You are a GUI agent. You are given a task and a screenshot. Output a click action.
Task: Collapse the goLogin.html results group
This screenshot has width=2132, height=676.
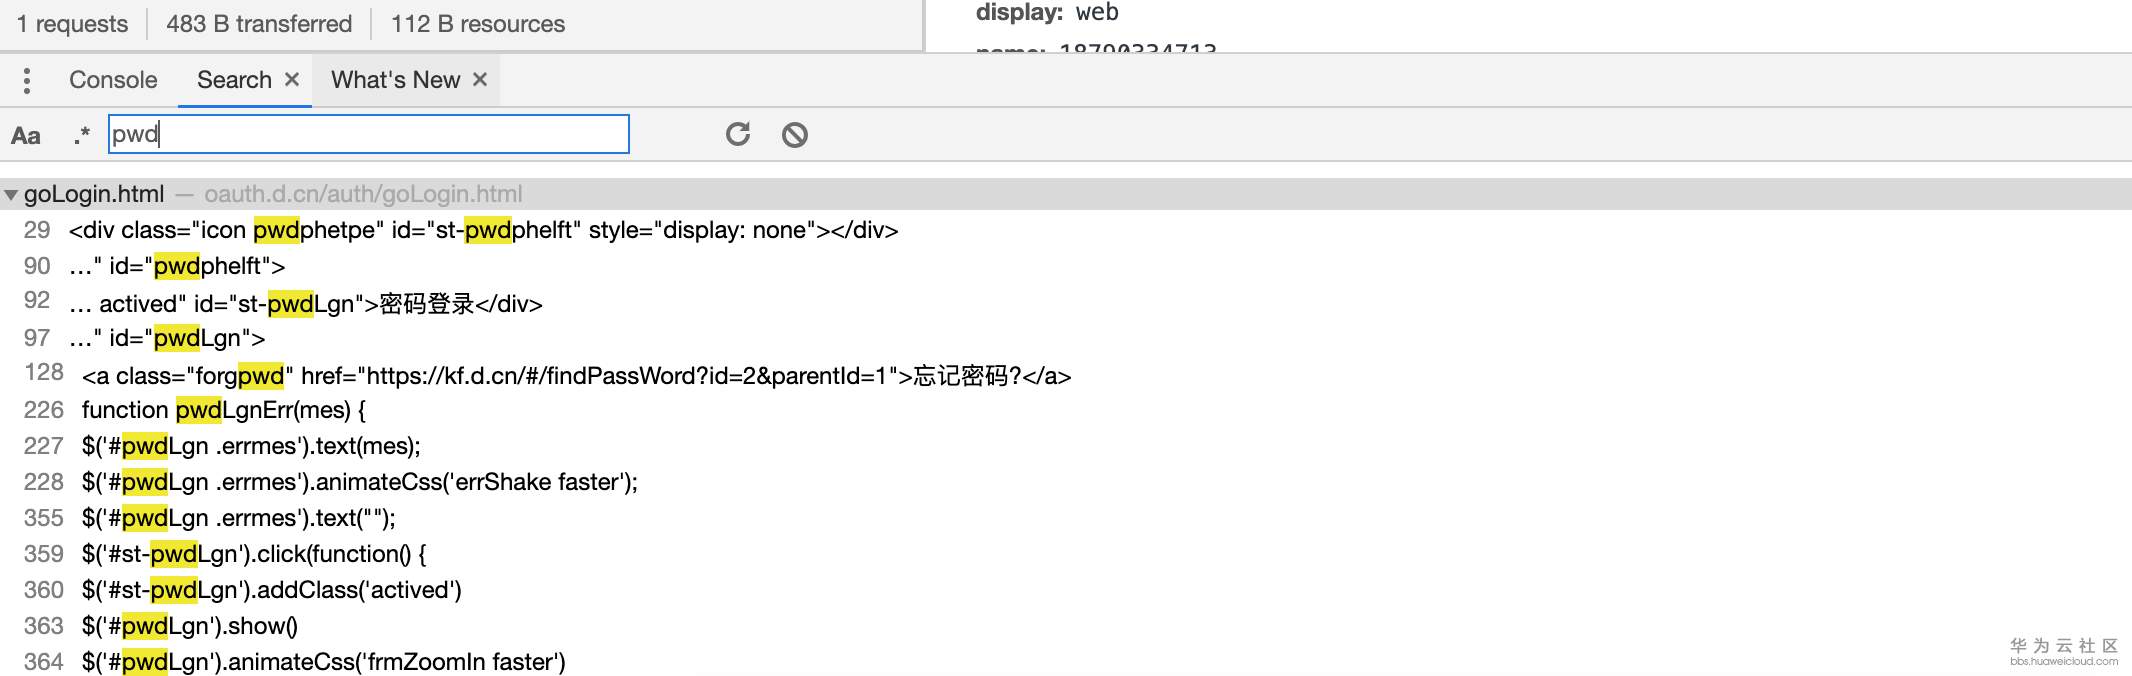pyautogui.click(x=11, y=194)
